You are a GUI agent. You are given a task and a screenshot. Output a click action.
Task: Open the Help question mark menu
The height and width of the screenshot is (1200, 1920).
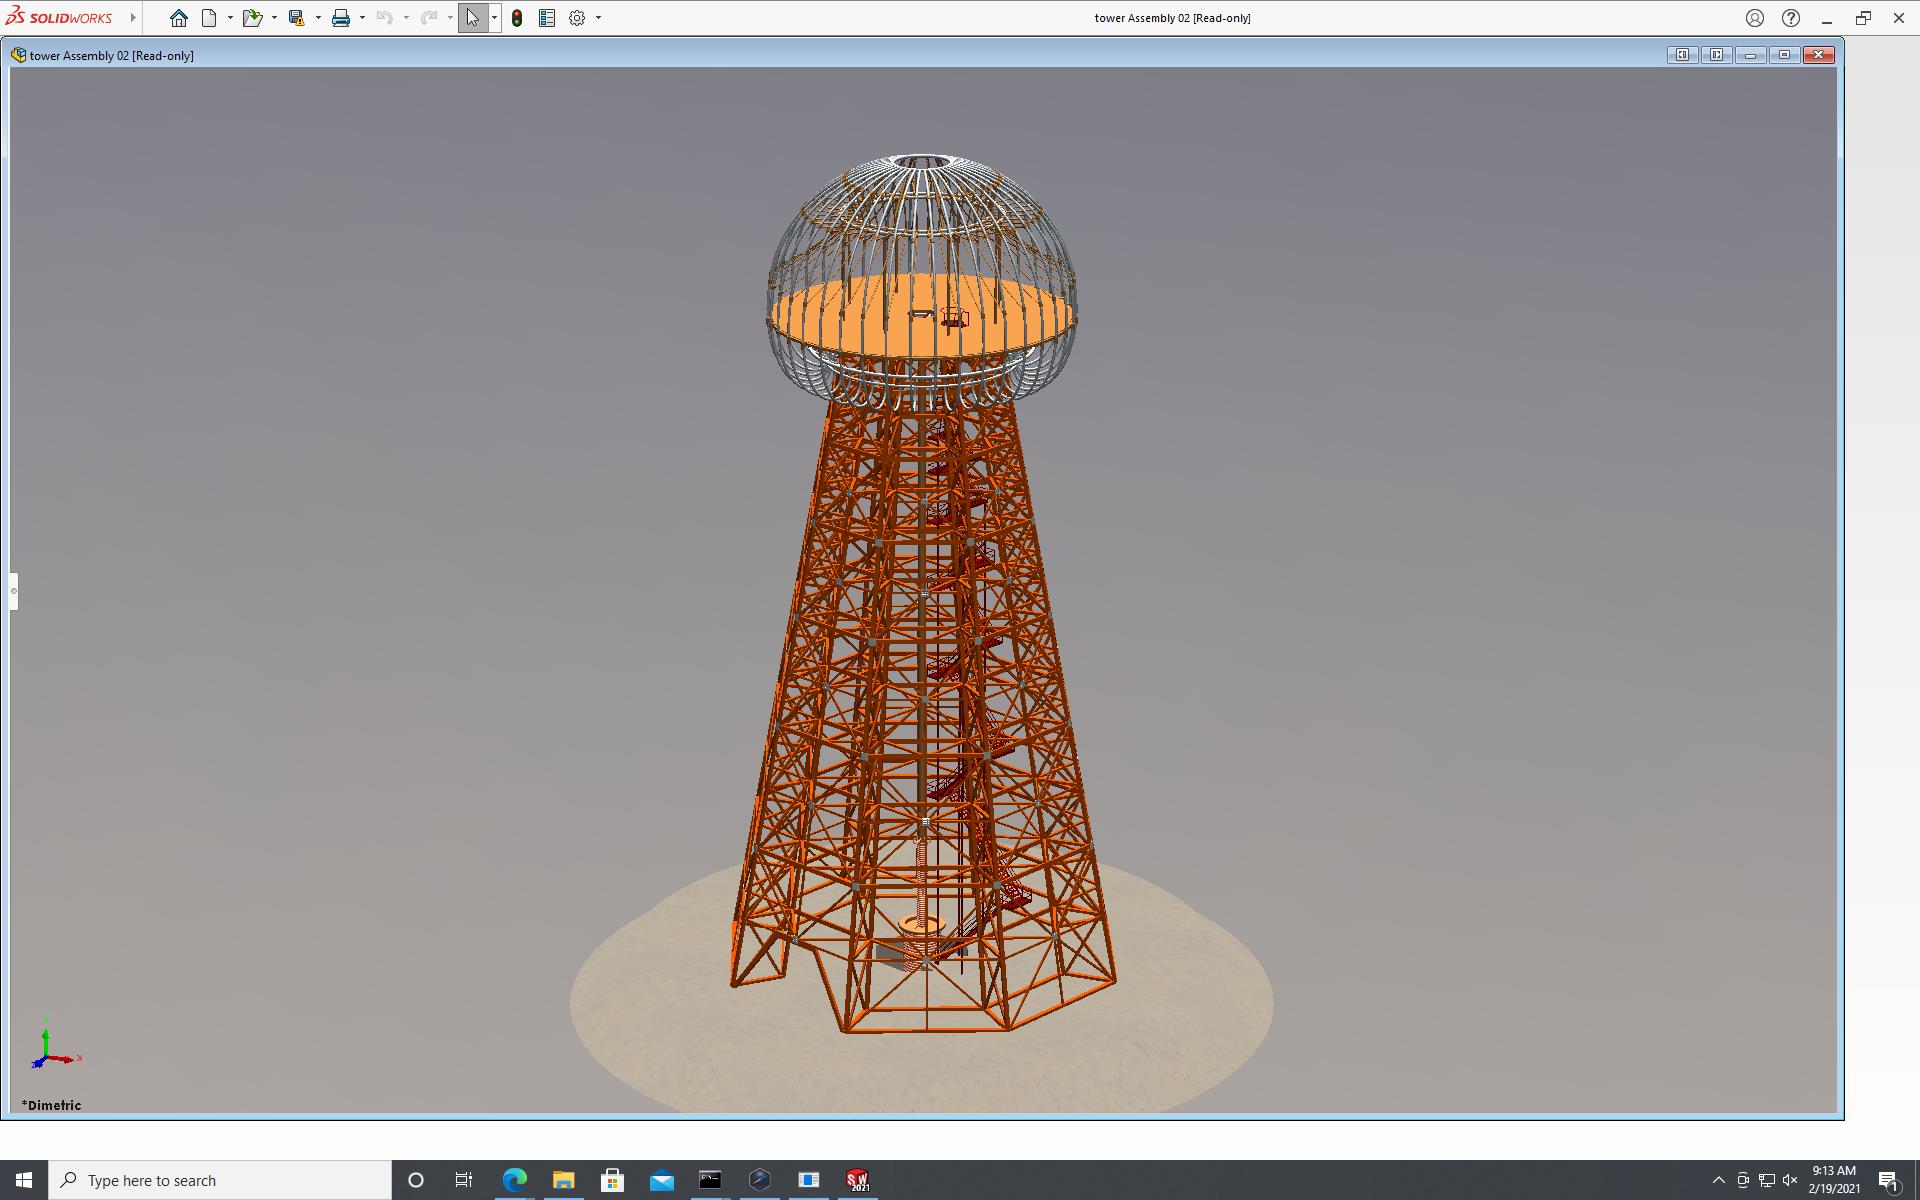pos(1791,18)
